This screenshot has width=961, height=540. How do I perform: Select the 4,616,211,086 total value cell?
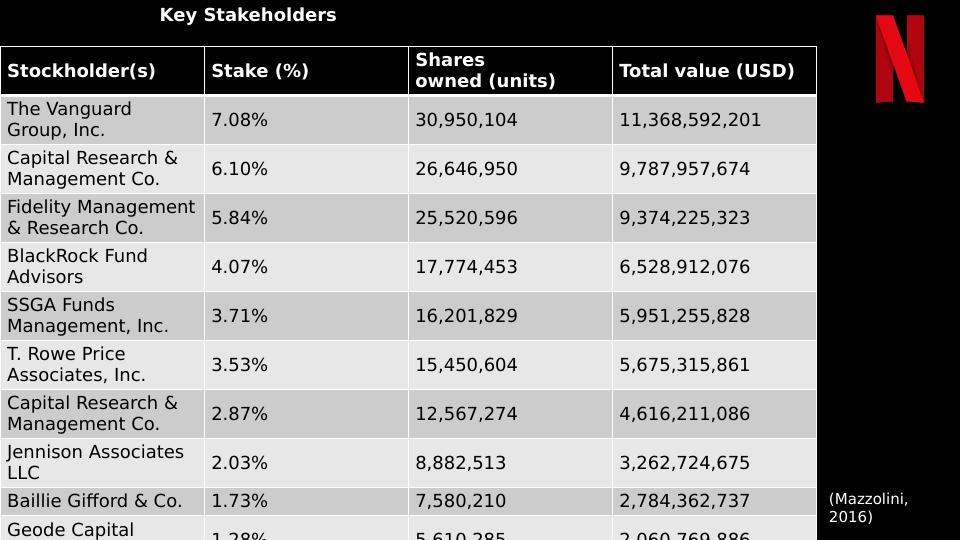tap(684, 414)
